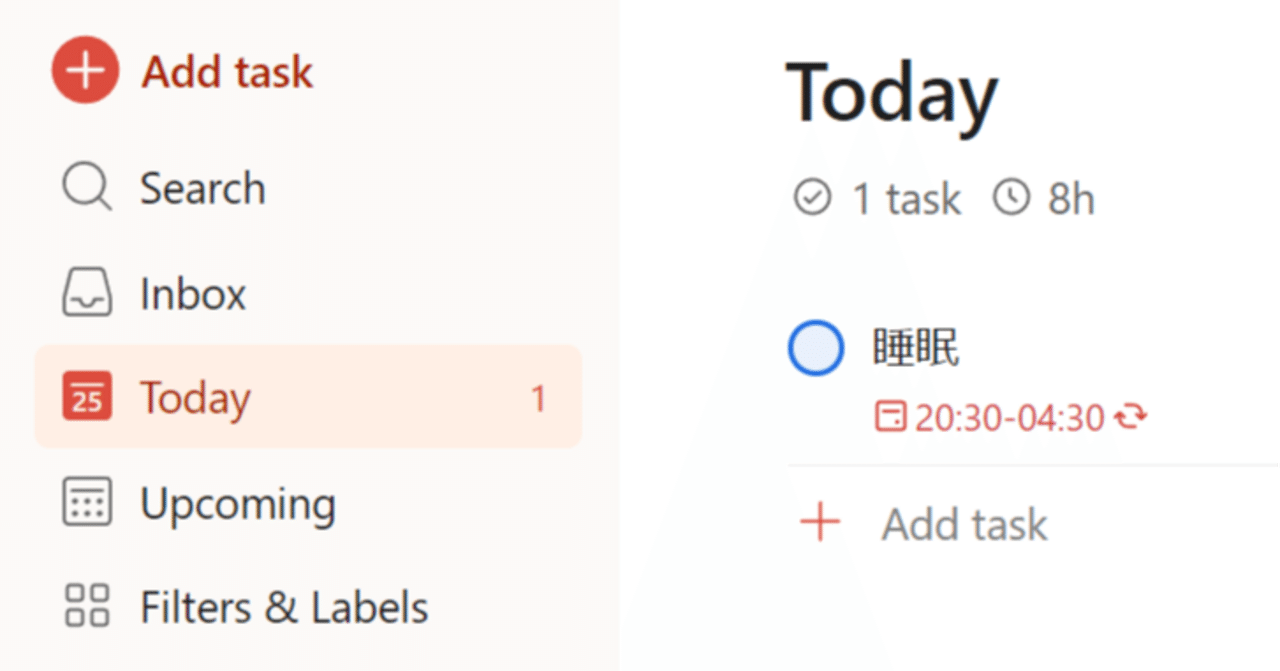
Task: Click the clock icon next to 8h
Action: coord(1011,198)
